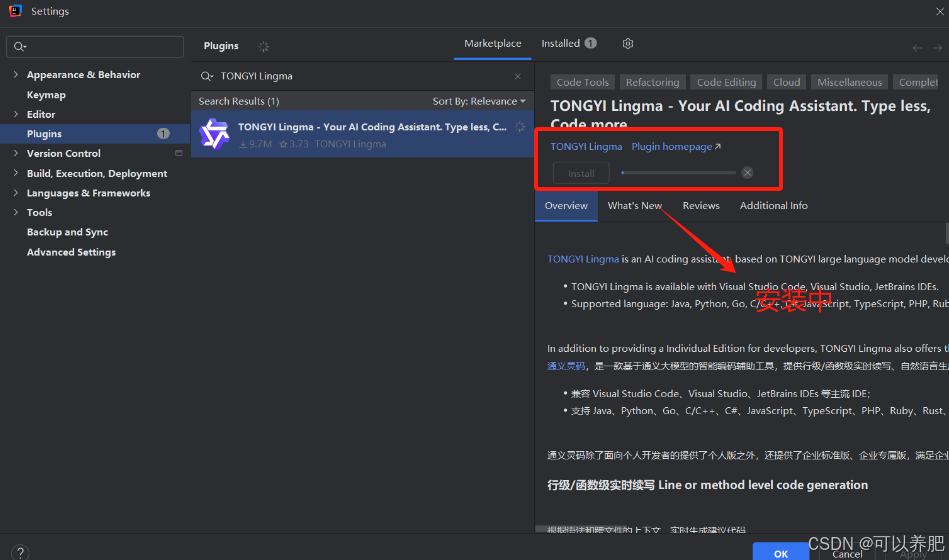The image size is (949, 560).
Task: Click the Installed tab count badge
Action: [591, 43]
